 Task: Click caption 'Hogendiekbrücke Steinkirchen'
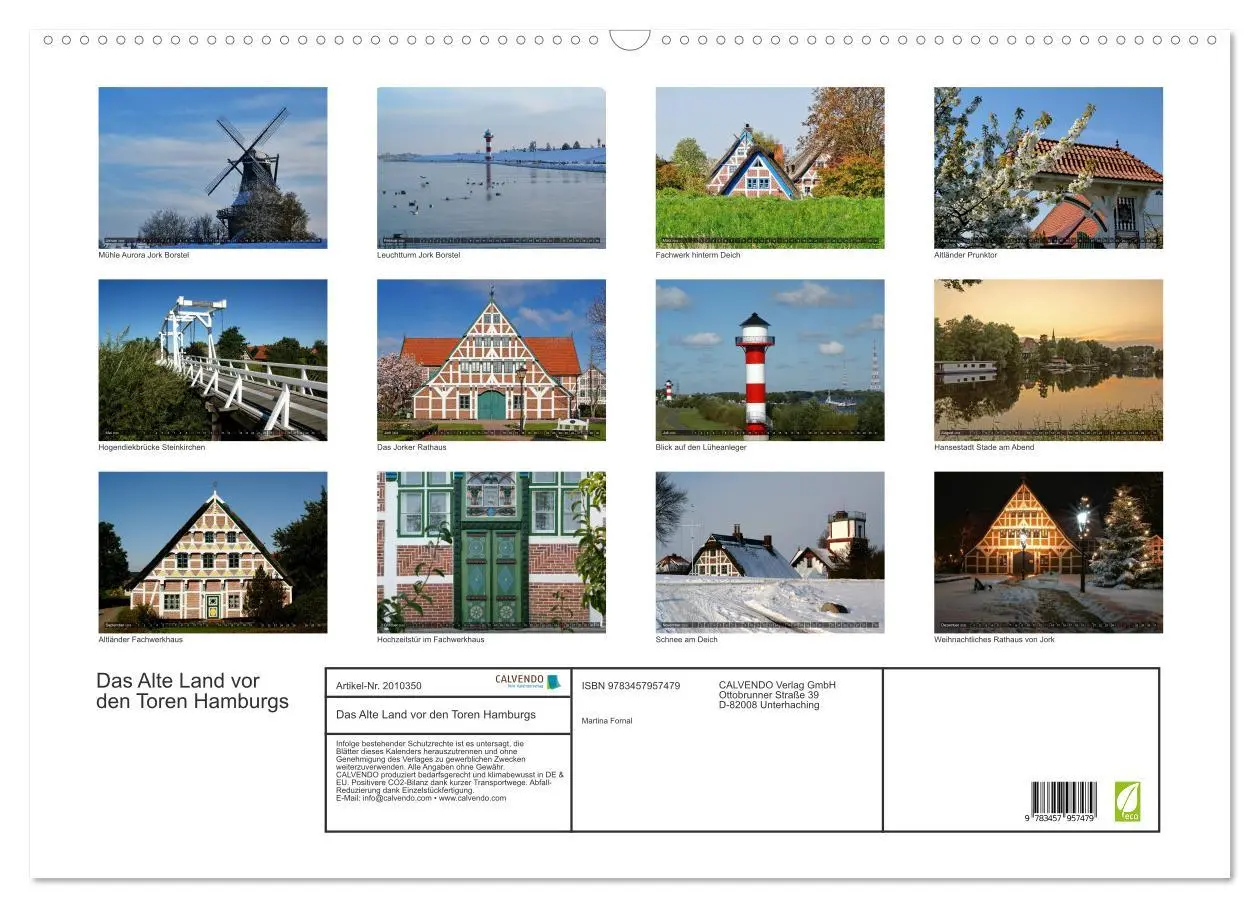(x=152, y=447)
